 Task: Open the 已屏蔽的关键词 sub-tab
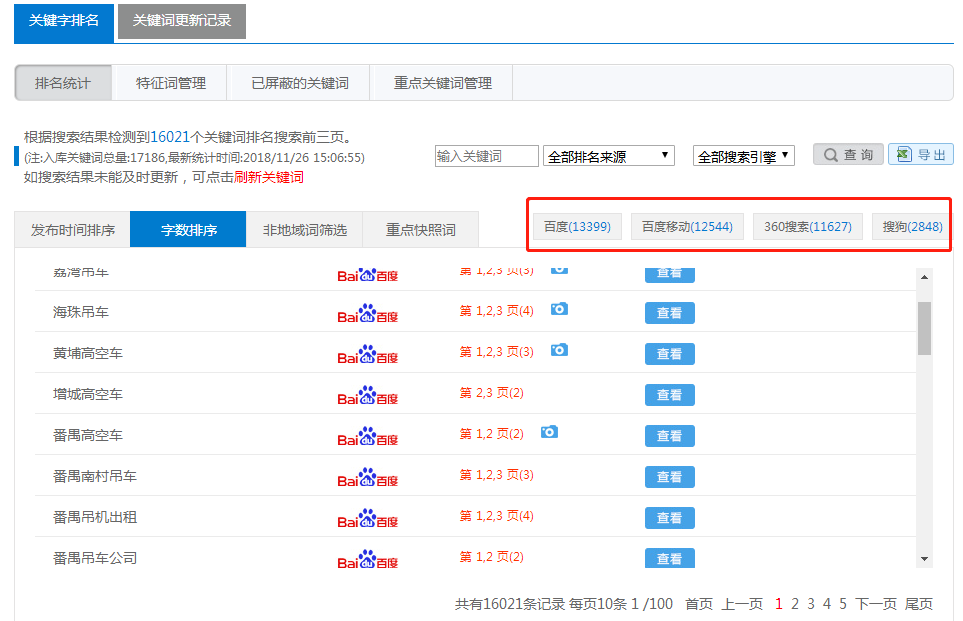click(300, 83)
